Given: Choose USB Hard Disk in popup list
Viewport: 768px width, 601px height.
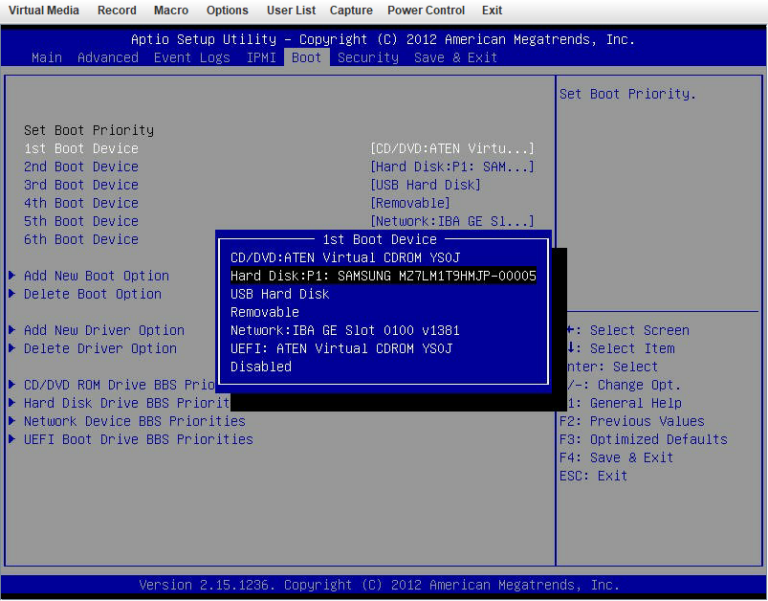Looking at the screenshot, I should pyautogui.click(x=279, y=294).
